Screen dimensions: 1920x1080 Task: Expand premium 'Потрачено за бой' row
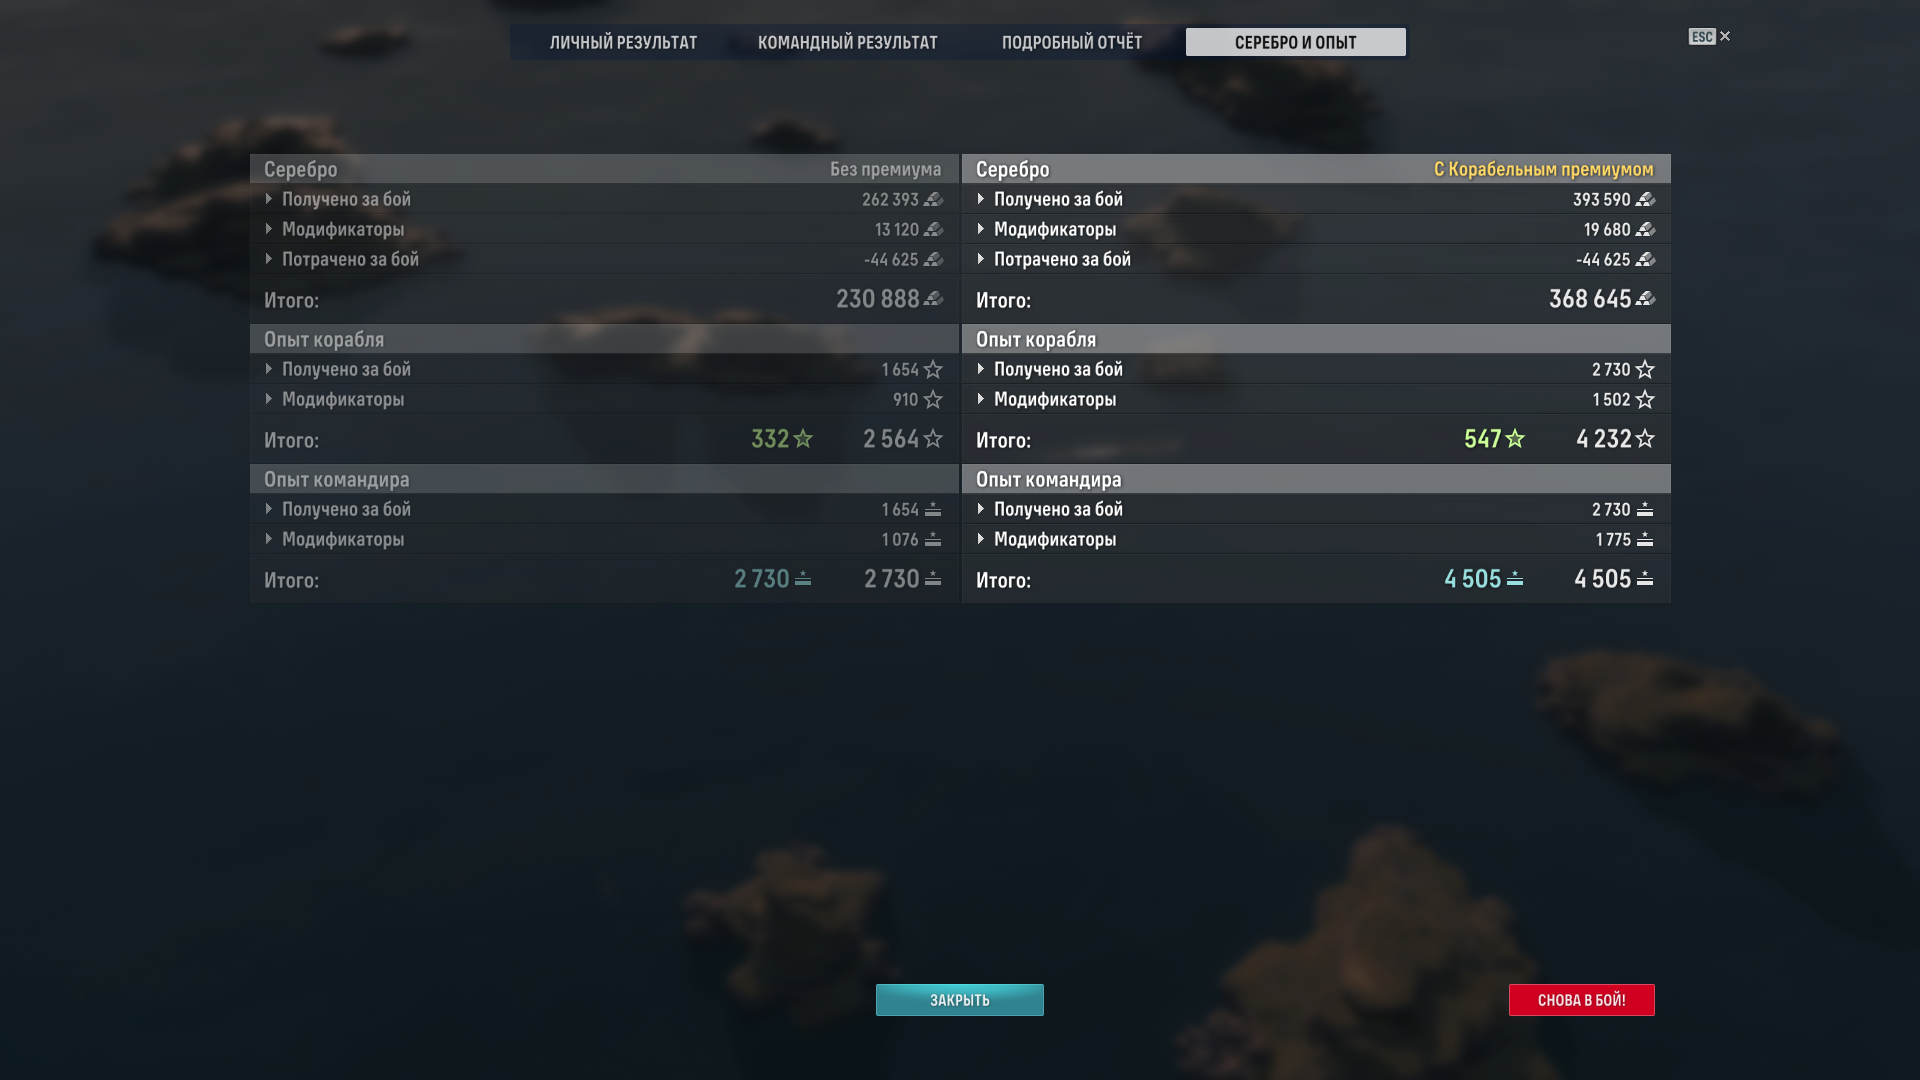click(1316, 259)
